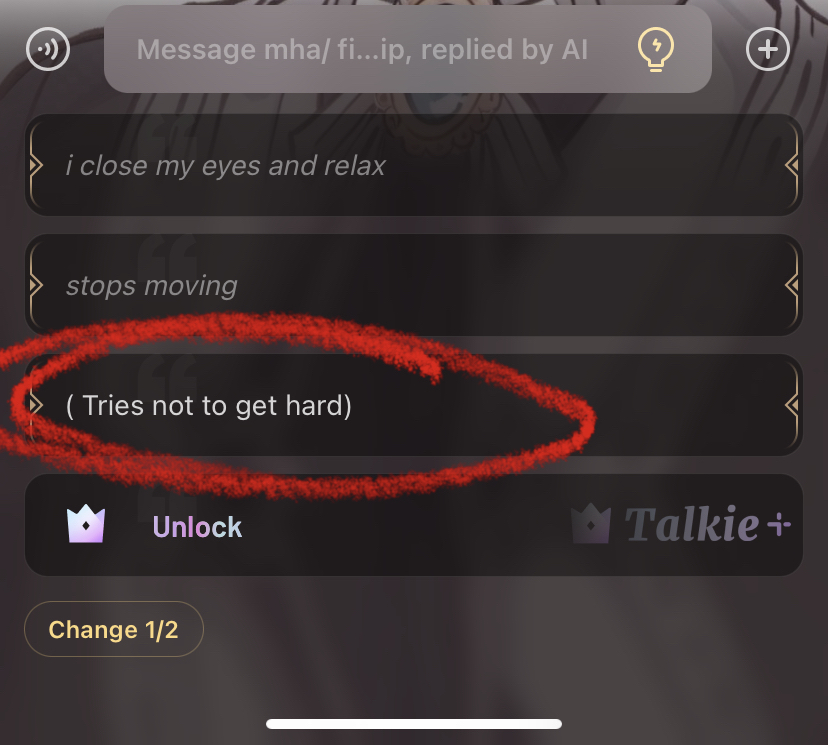Click right diamond ornament on "stops moving" card
This screenshot has height=745, width=828.
[x=791, y=285]
